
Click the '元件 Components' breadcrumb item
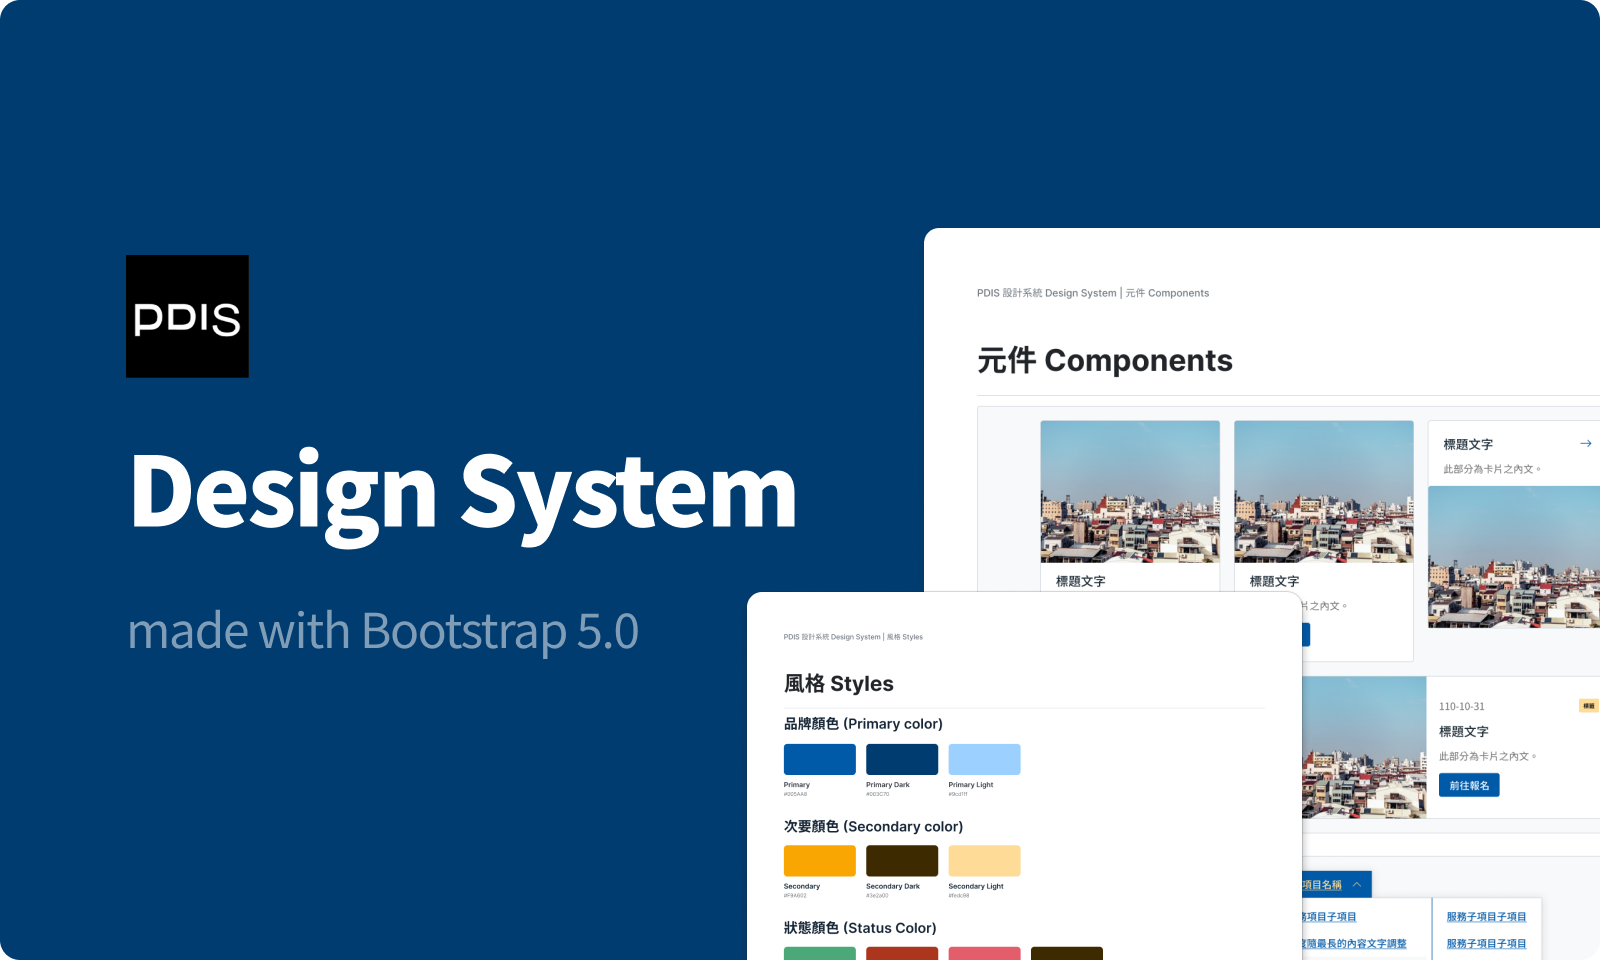[1167, 293]
